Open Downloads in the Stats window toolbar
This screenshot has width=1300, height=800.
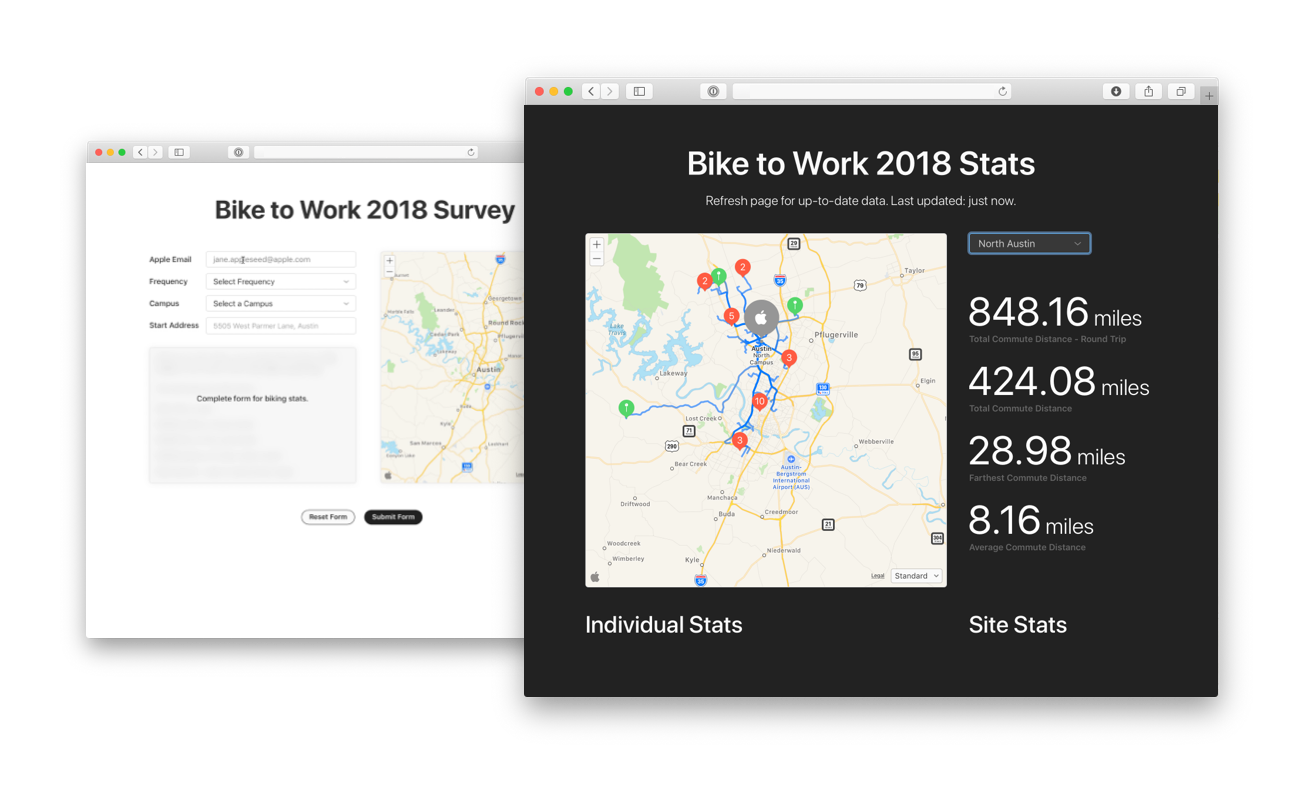coord(1116,91)
